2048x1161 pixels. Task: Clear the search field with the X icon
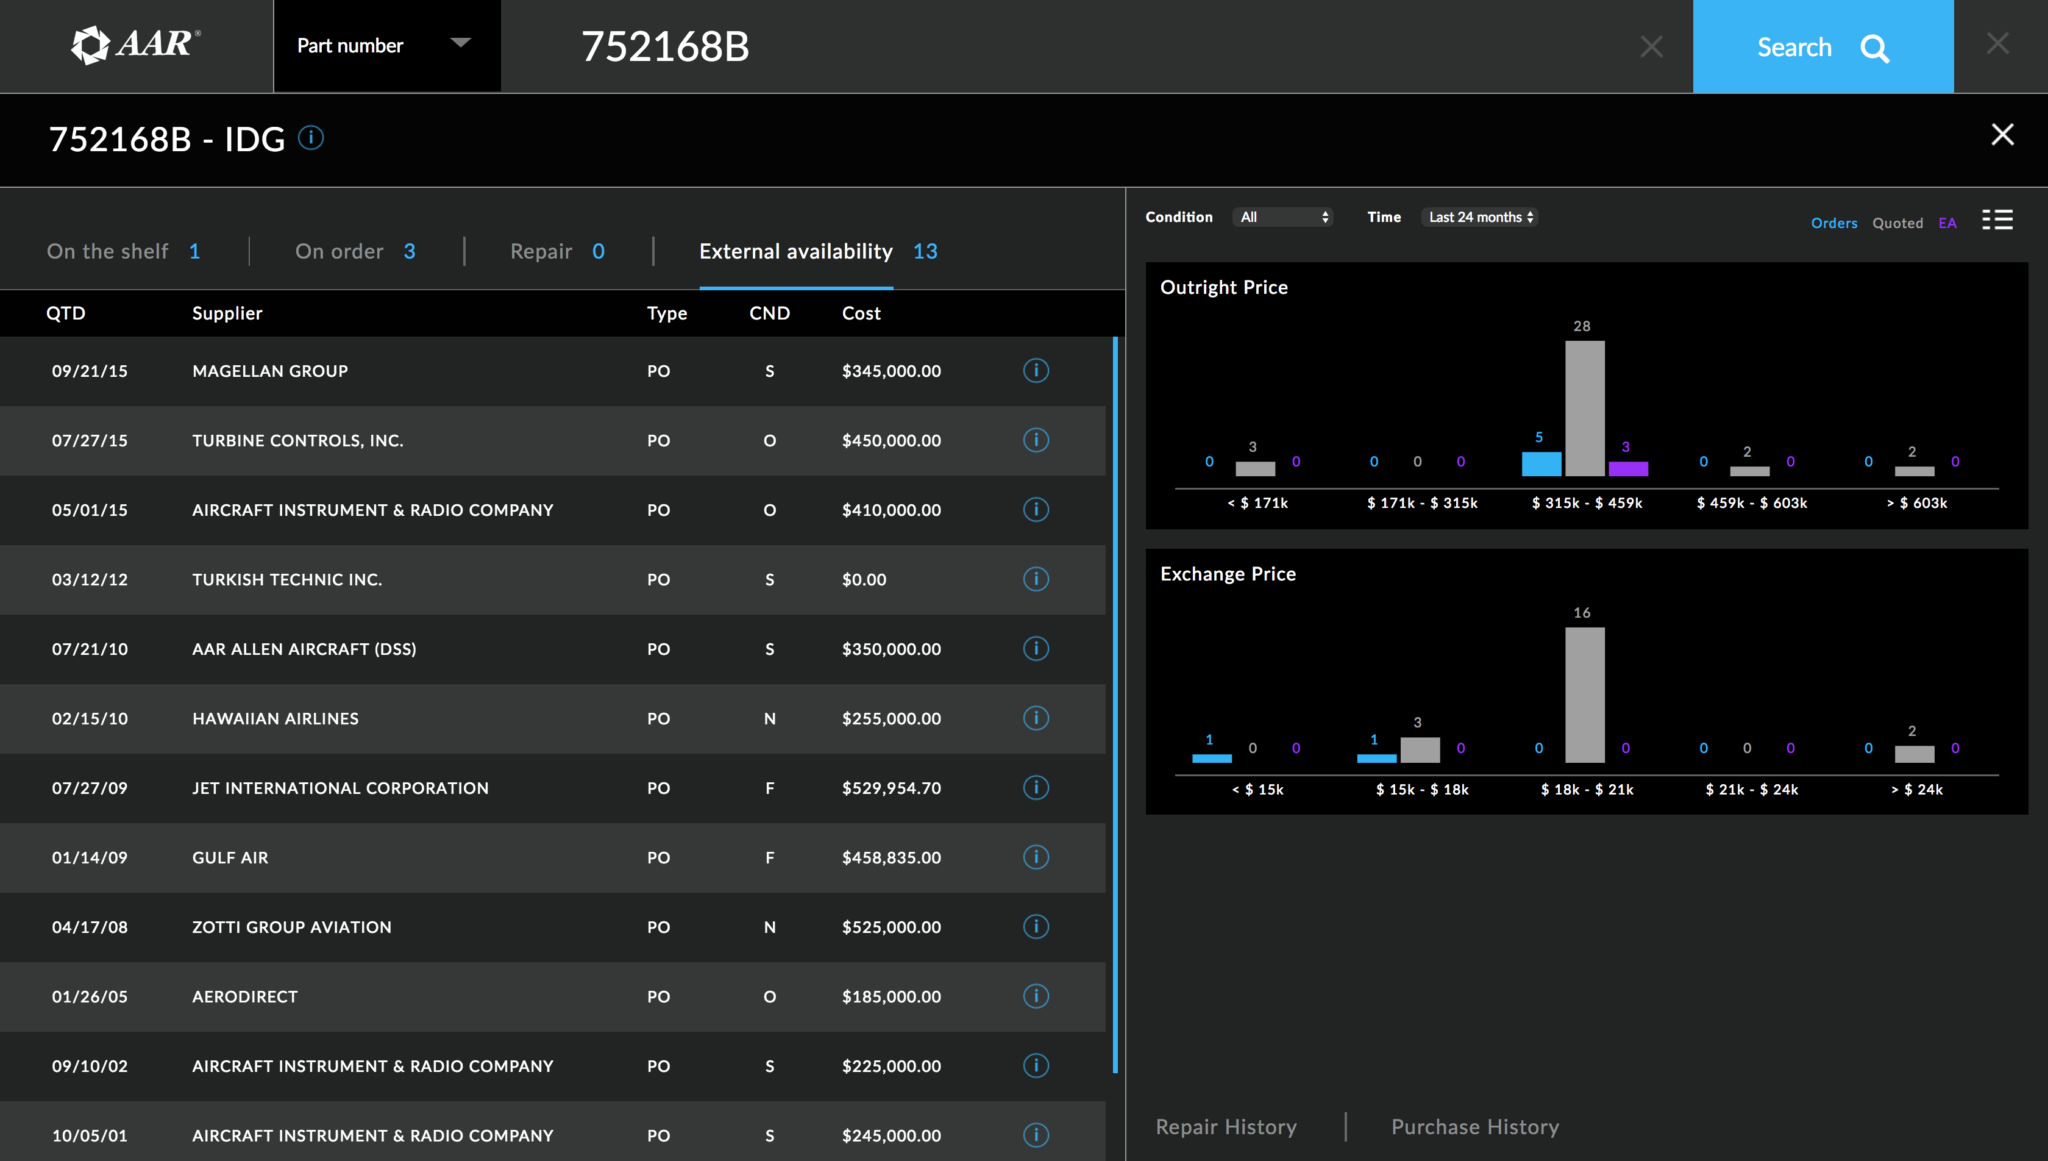tap(1651, 47)
